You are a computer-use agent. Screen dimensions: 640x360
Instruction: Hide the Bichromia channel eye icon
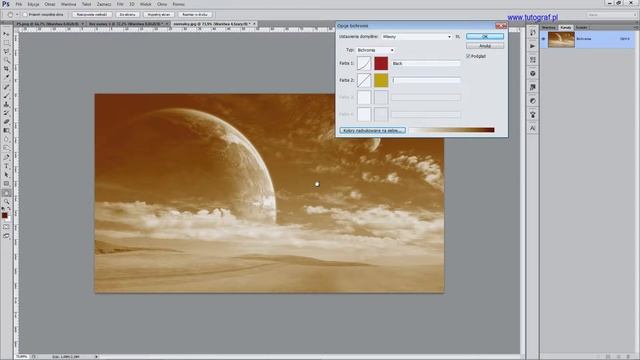(543, 39)
